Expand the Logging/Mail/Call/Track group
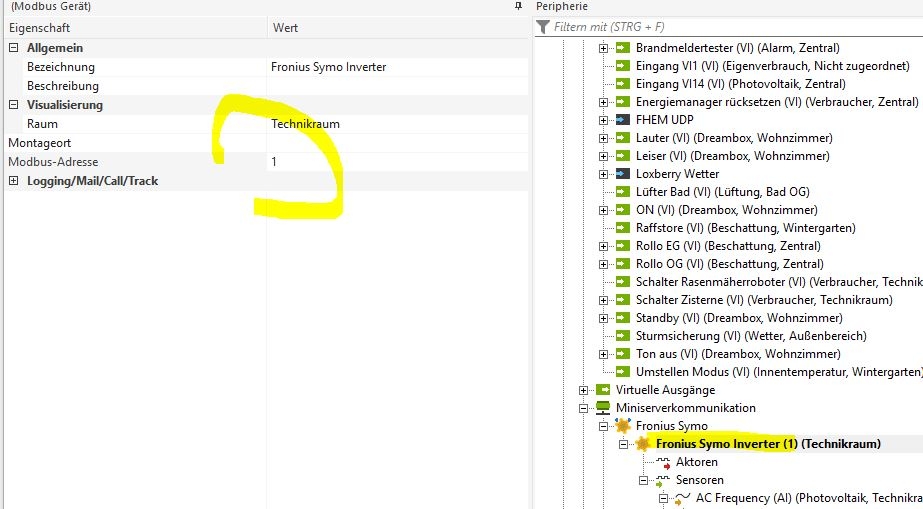This screenshot has height=509, width=923. click(x=14, y=181)
